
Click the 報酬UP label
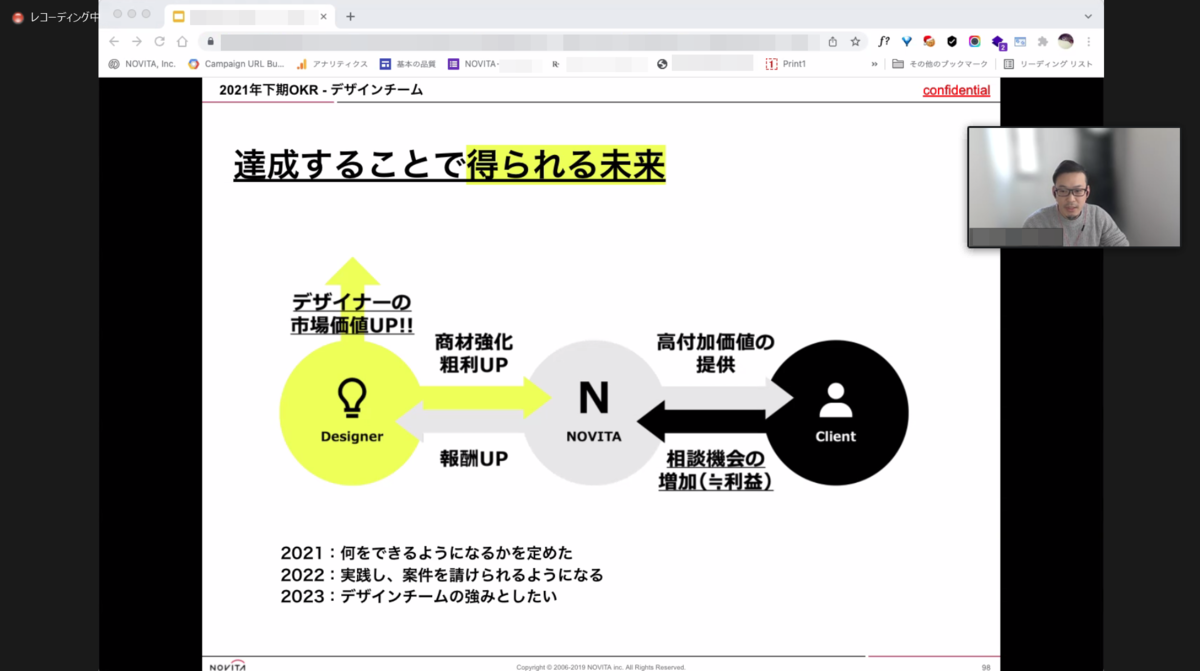click(474, 459)
